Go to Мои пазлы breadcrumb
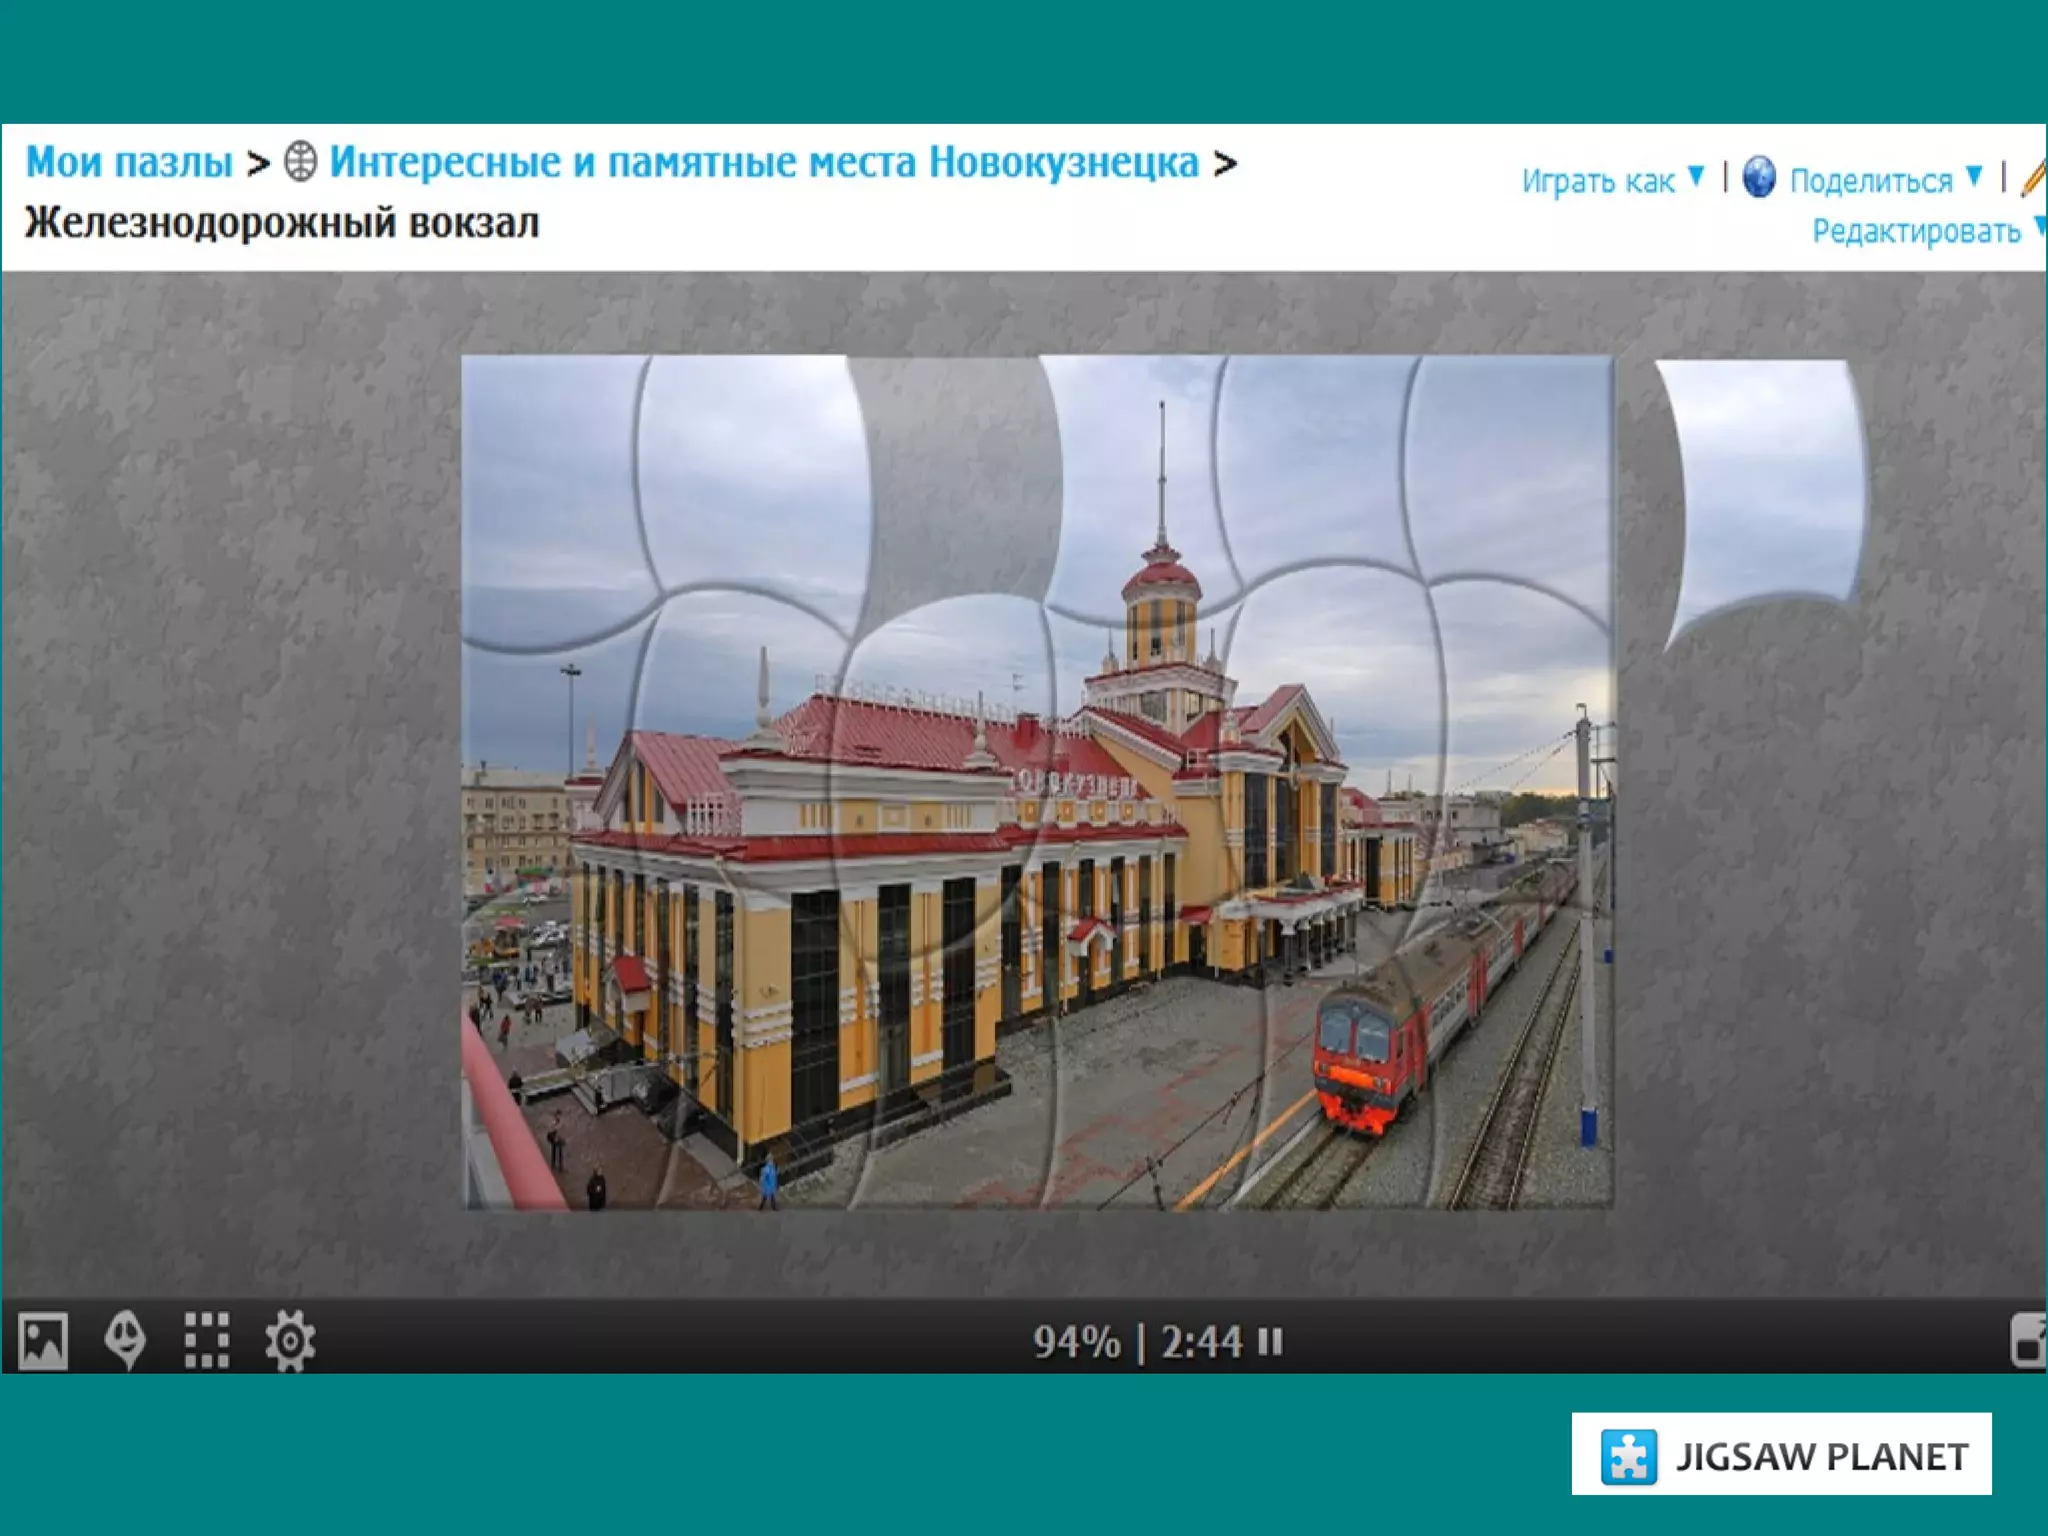 point(129,161)
